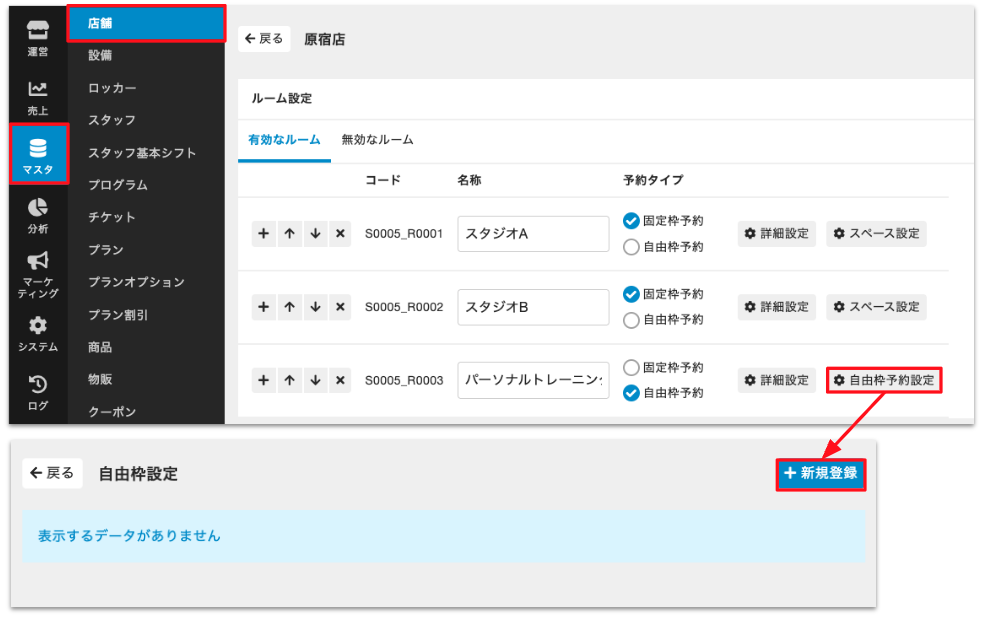
Task: Click 戻る button beside 自由枠設定
Action: [x=52, y=473]
